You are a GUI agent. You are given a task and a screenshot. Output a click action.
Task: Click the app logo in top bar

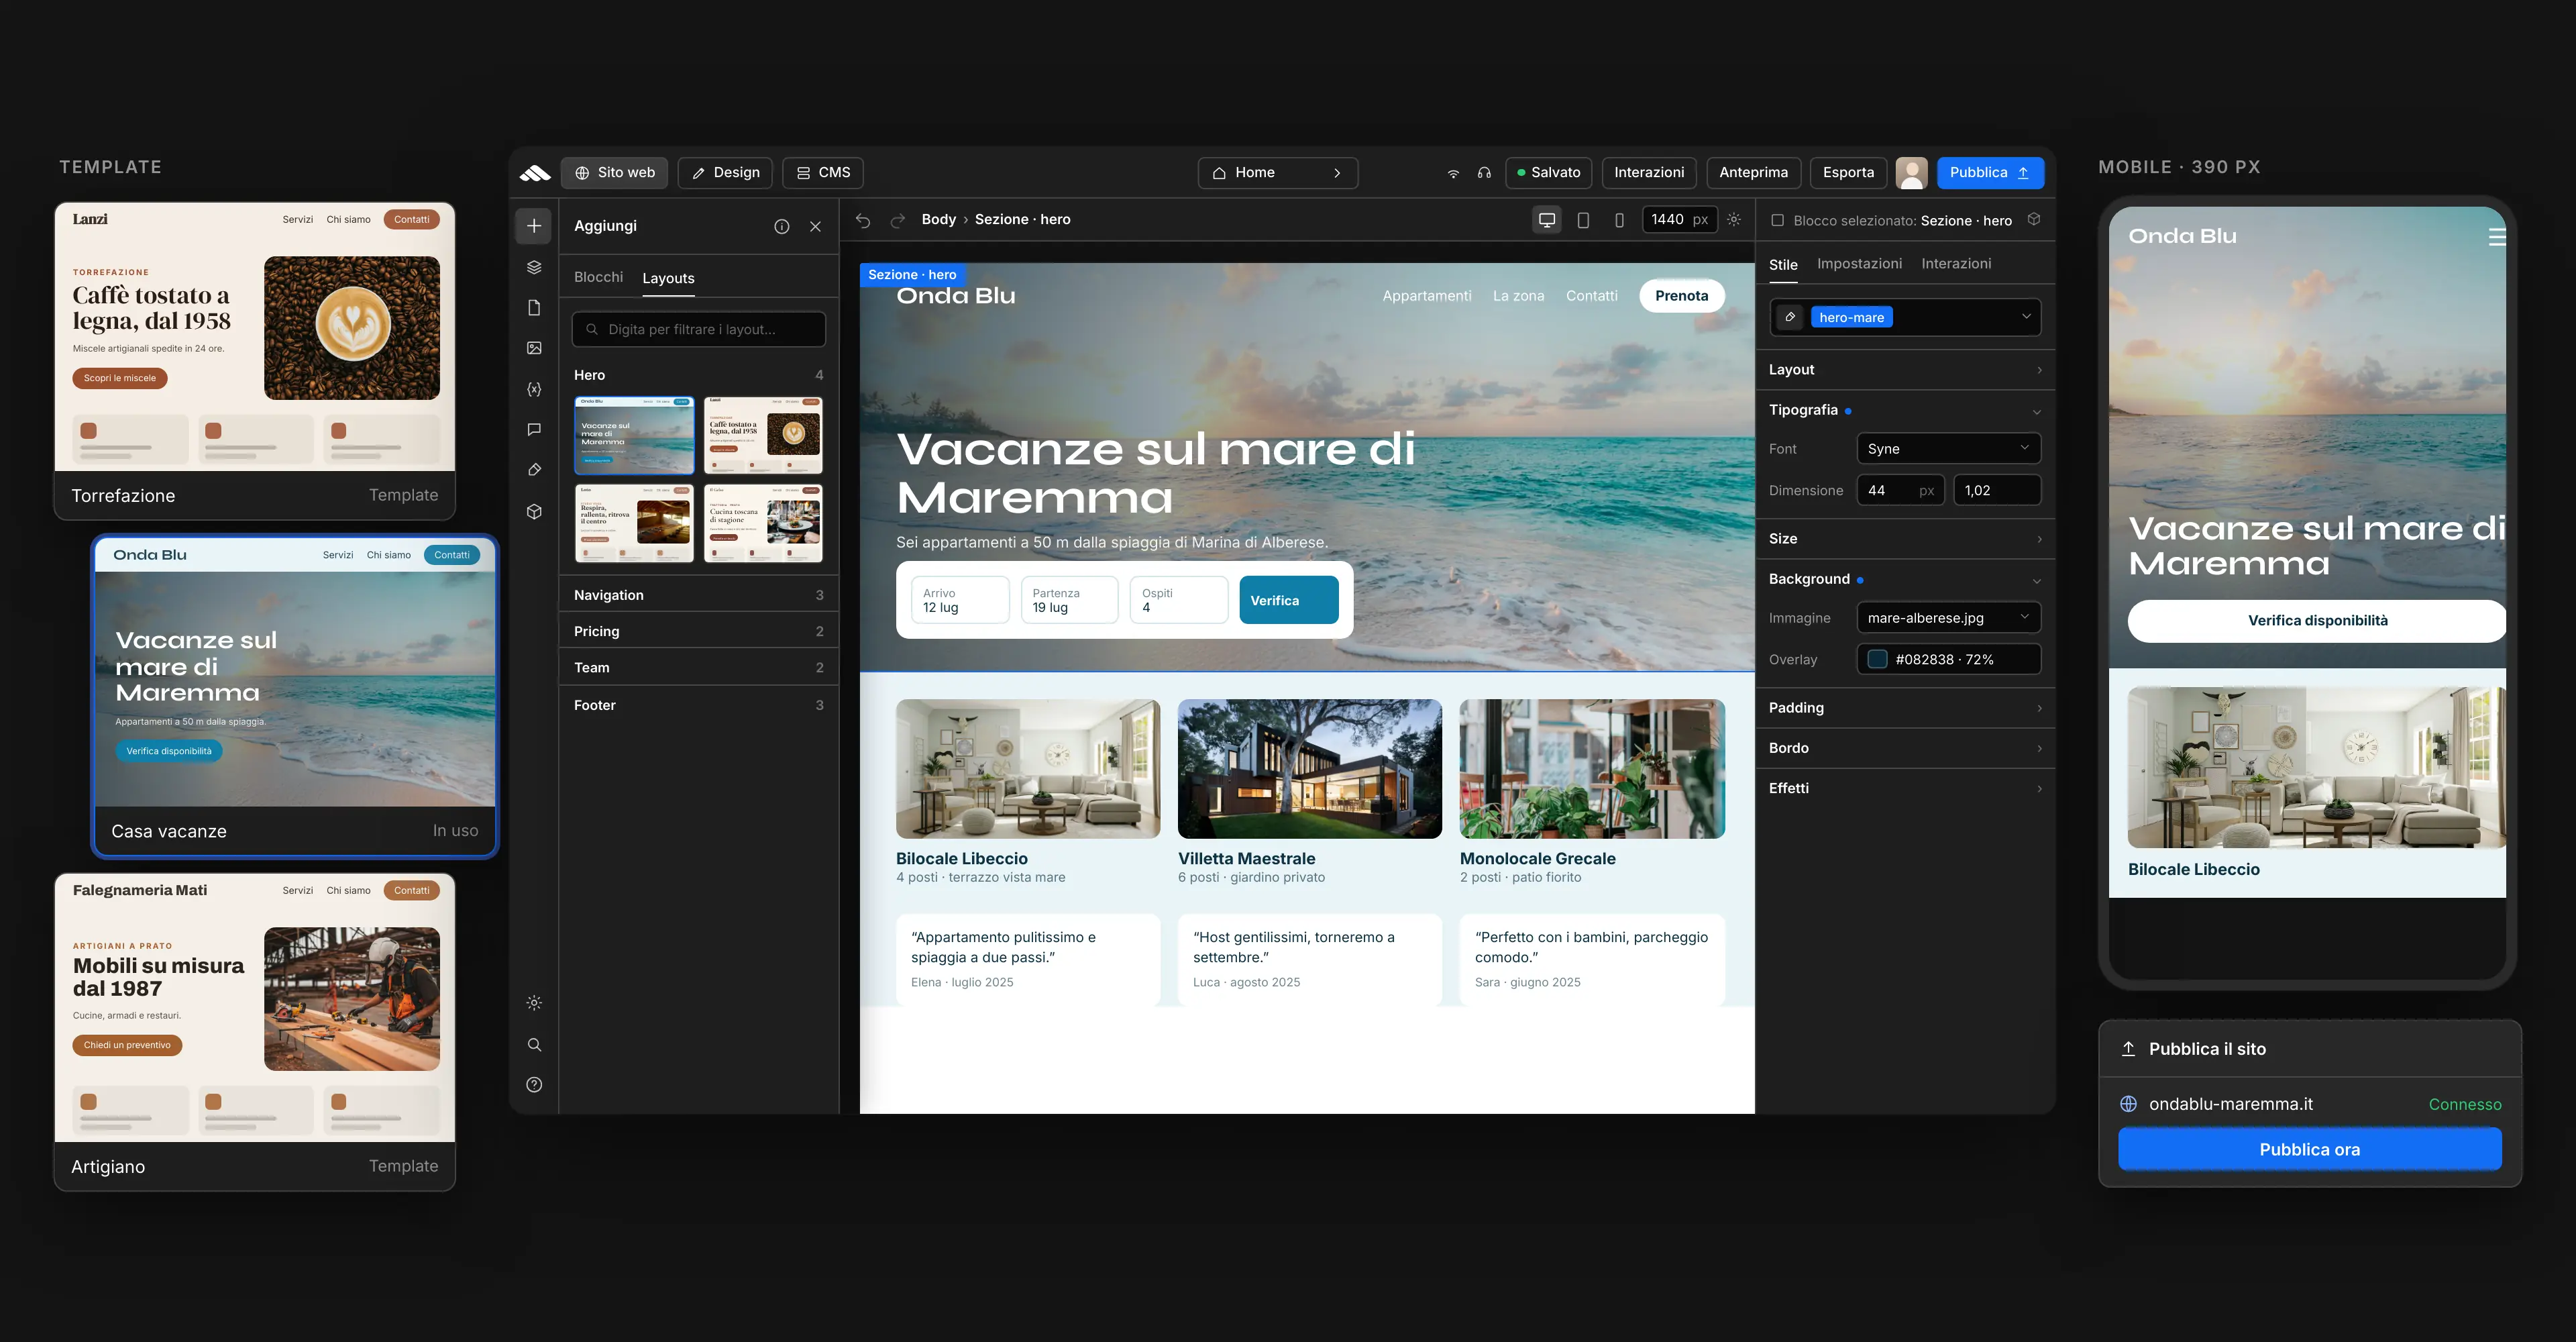click(x=535, y=173)
